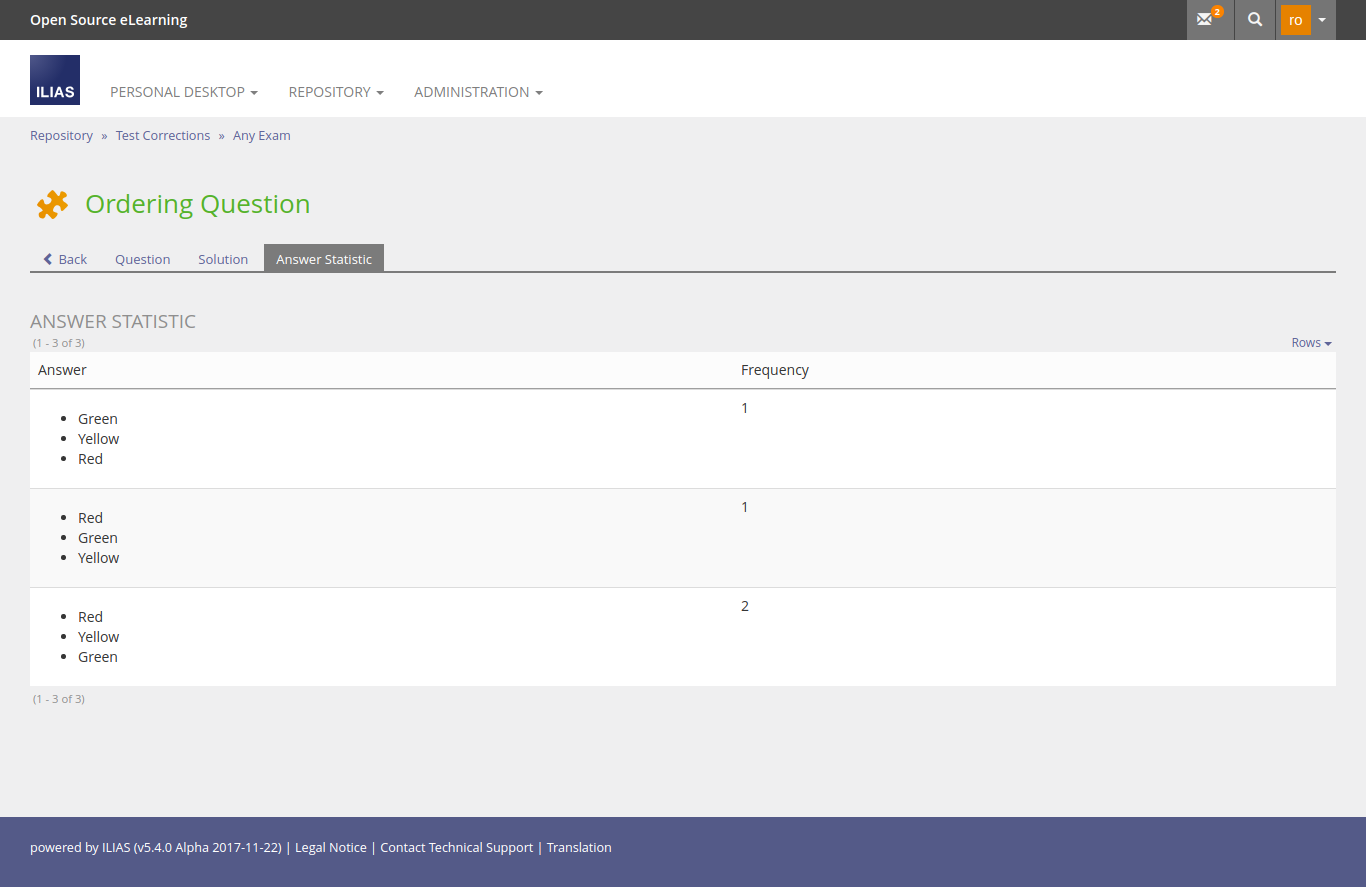Click the Translation footer link

point(579,848)
